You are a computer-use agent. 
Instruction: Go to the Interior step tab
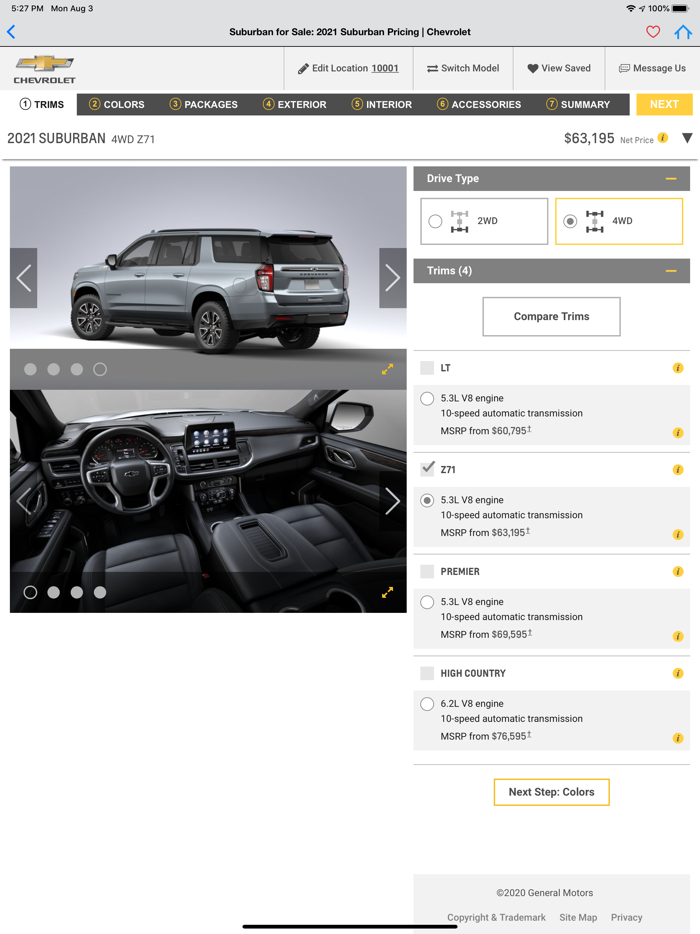(381, 104)
